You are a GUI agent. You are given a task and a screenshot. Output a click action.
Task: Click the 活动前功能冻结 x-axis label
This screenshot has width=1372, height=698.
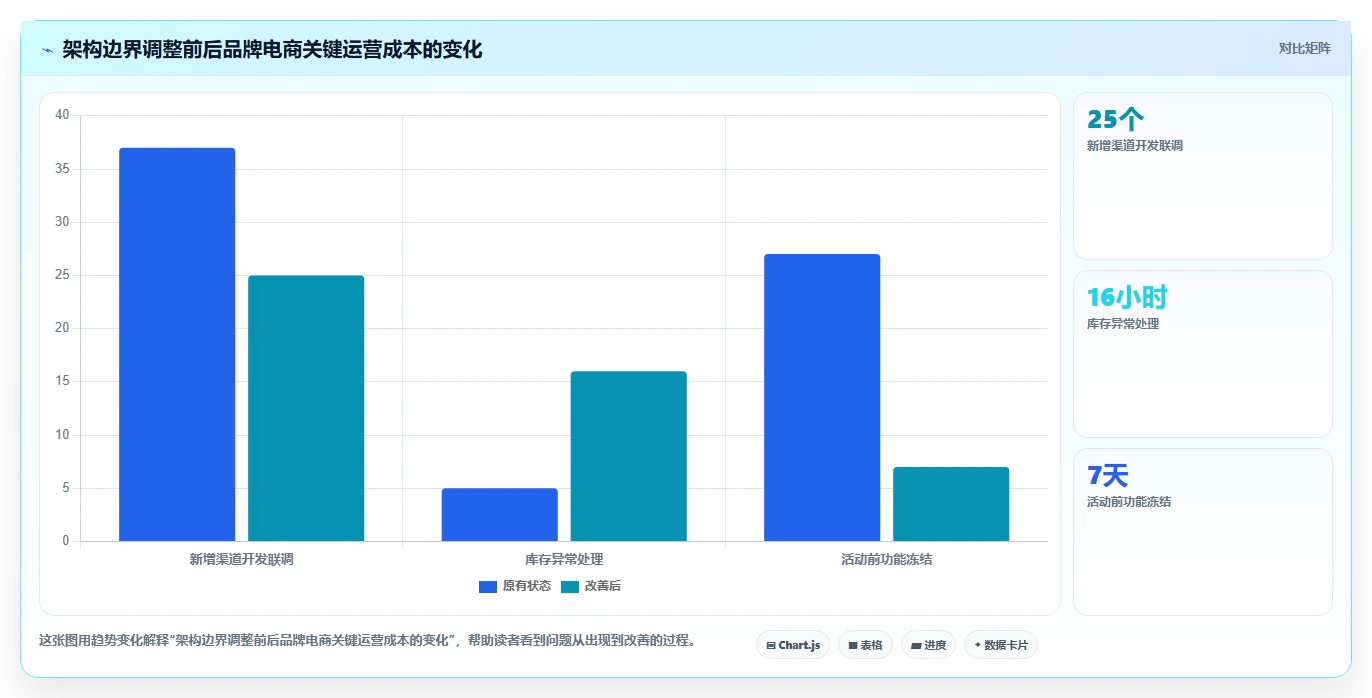(887, 560)
